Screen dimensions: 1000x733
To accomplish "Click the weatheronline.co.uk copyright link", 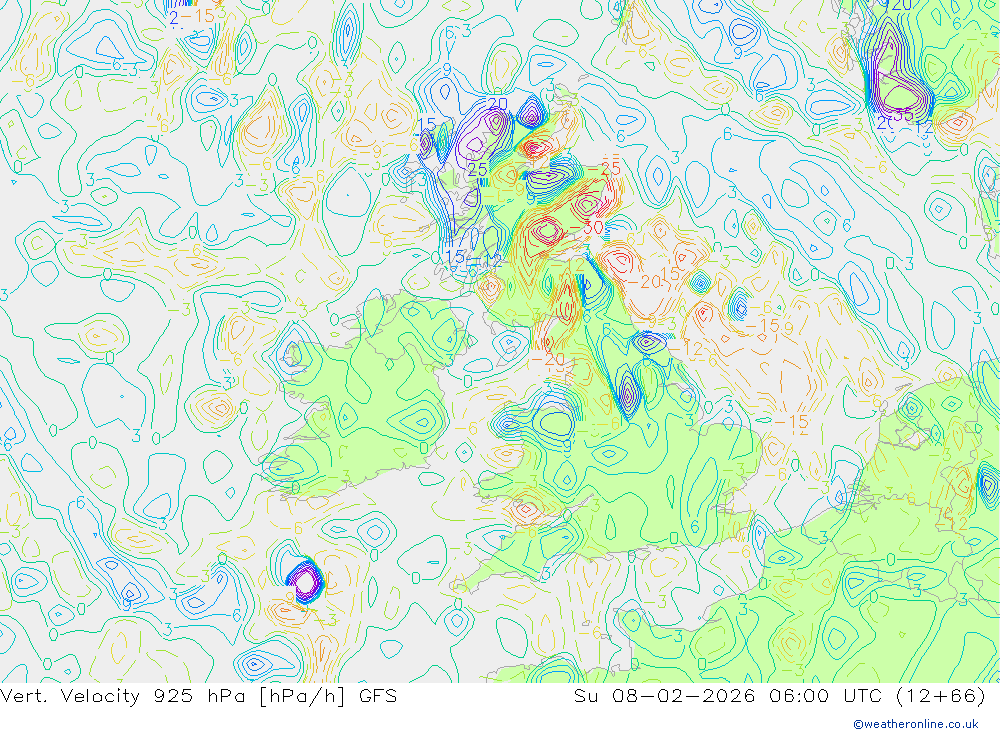I will point(915,724).
